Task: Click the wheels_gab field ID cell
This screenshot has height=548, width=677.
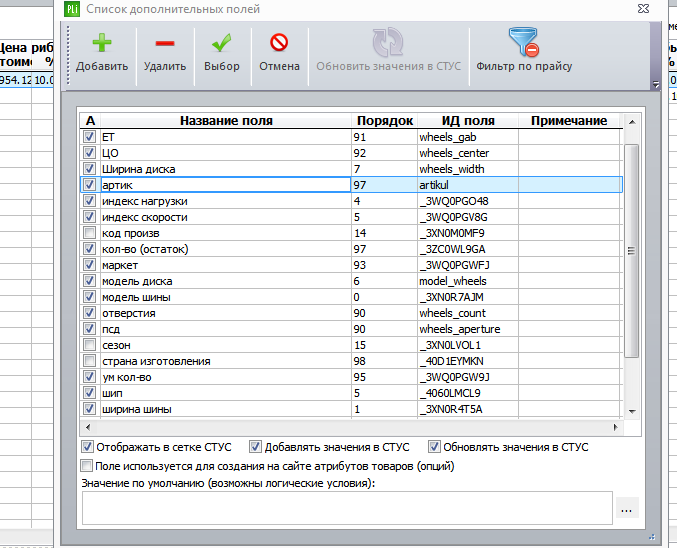Action: pyautogui.click(x=468, y=137)
